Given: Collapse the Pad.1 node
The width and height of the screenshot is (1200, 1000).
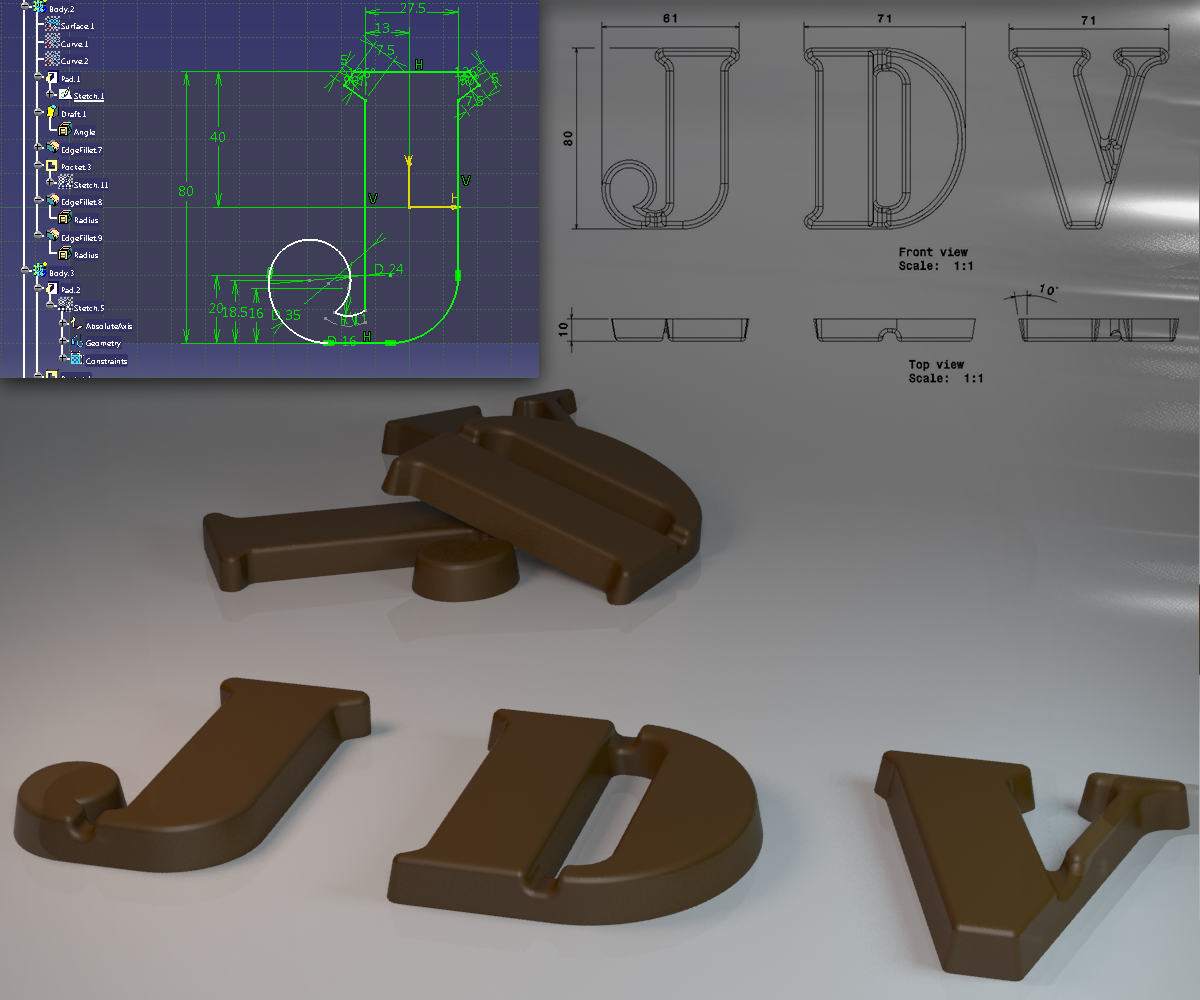Looking at the screenshot, I should (x=37, y=78).
